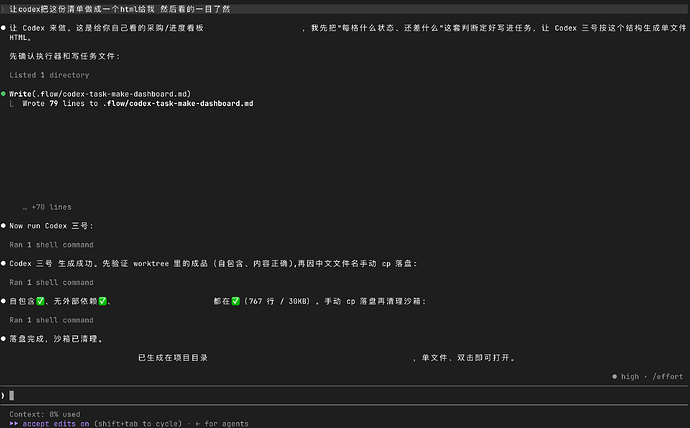Click the 已生成在项目目录 text
The width and height of the screenshot is (690, 428).
point(173,358)
